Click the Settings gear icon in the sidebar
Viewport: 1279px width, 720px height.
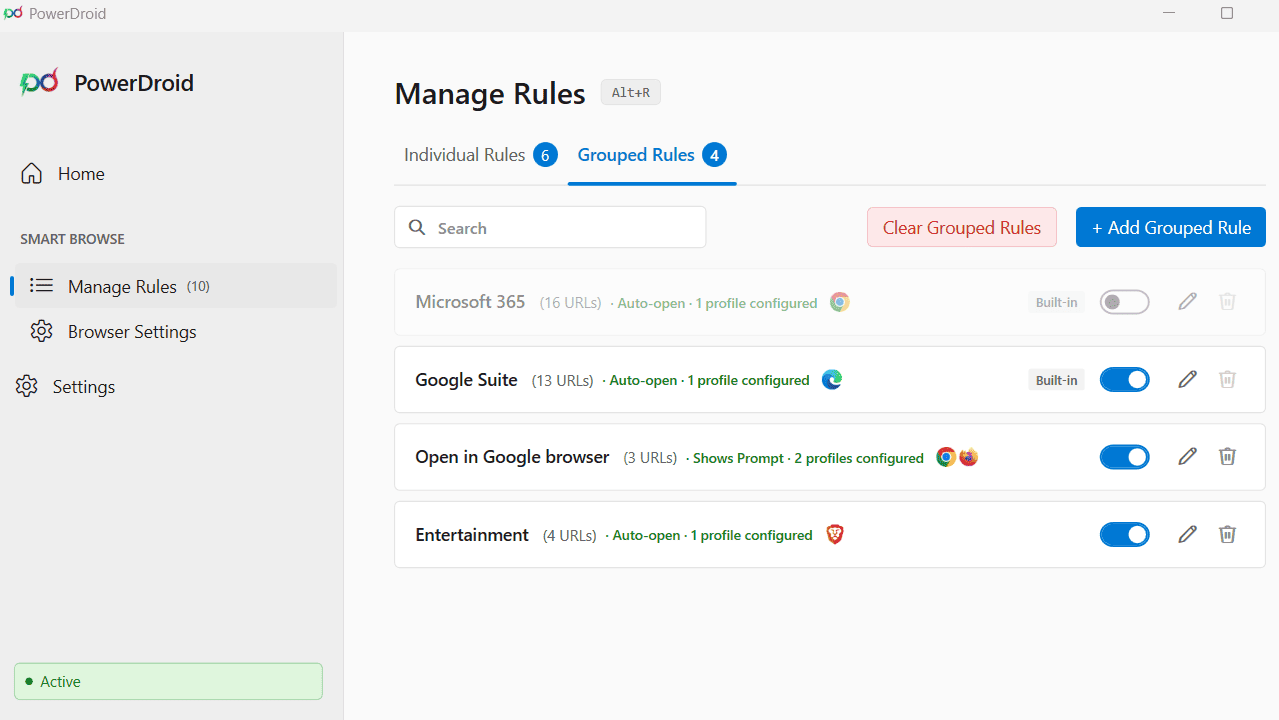click(27, 387)
